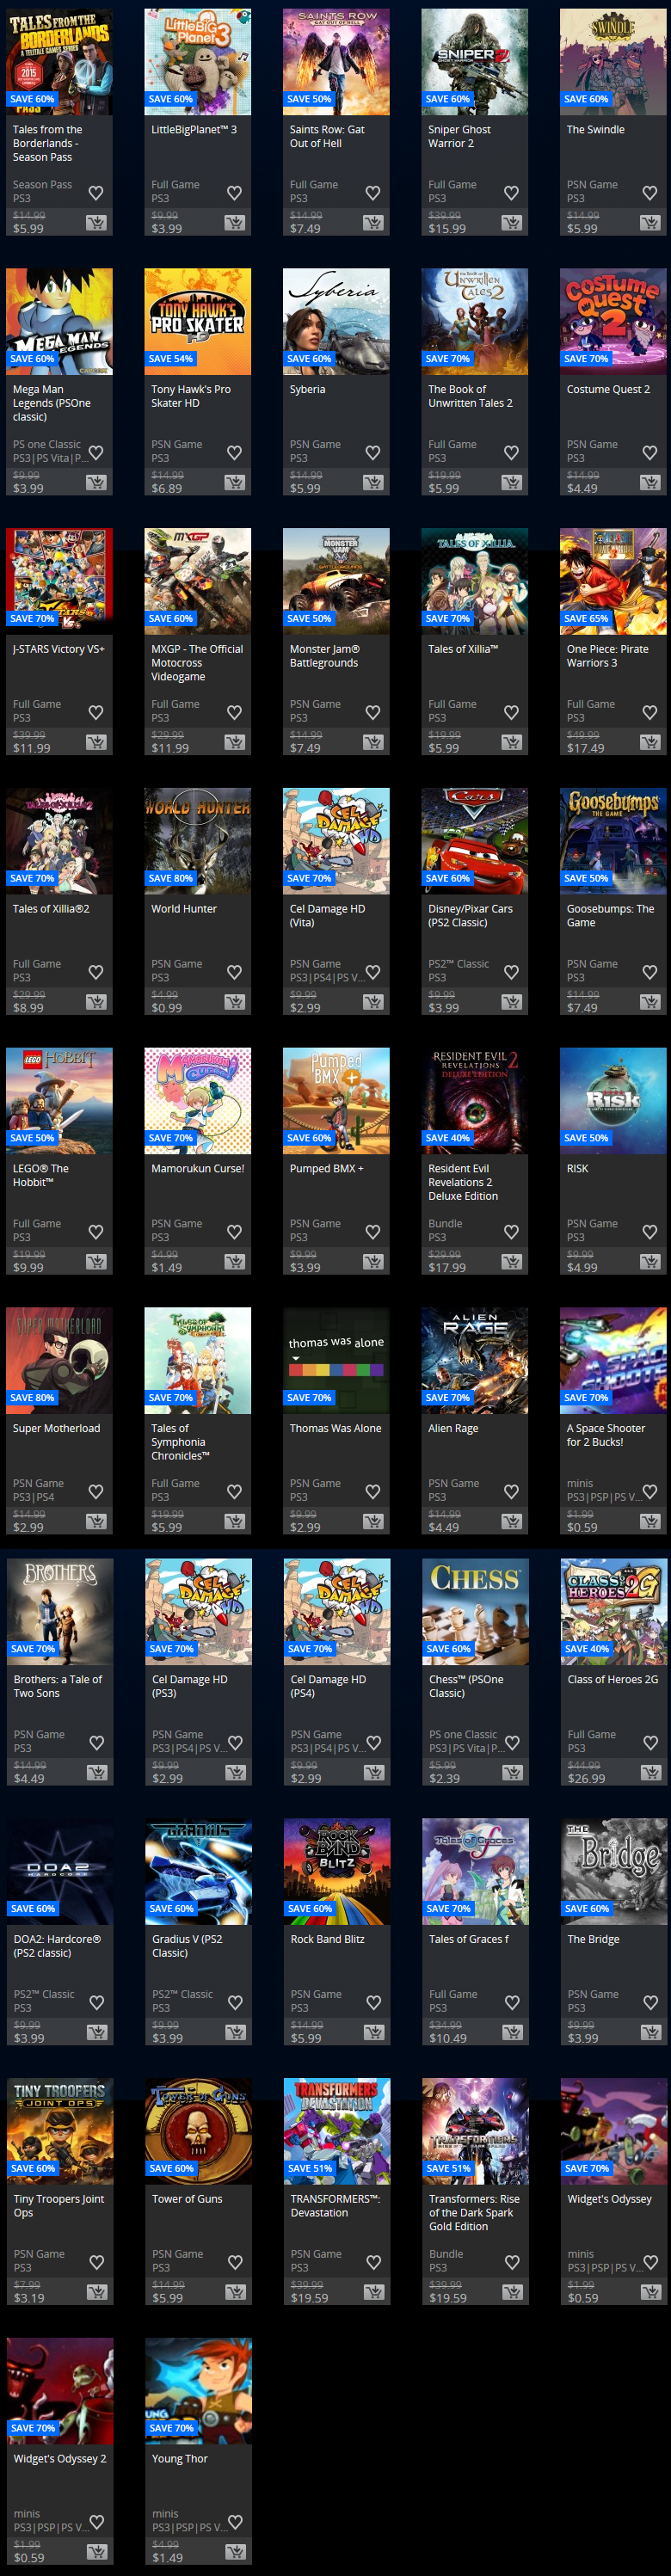This screenshot has height=2576, width=671.
Task: Add The Swindle to cart
Action: 650,223
